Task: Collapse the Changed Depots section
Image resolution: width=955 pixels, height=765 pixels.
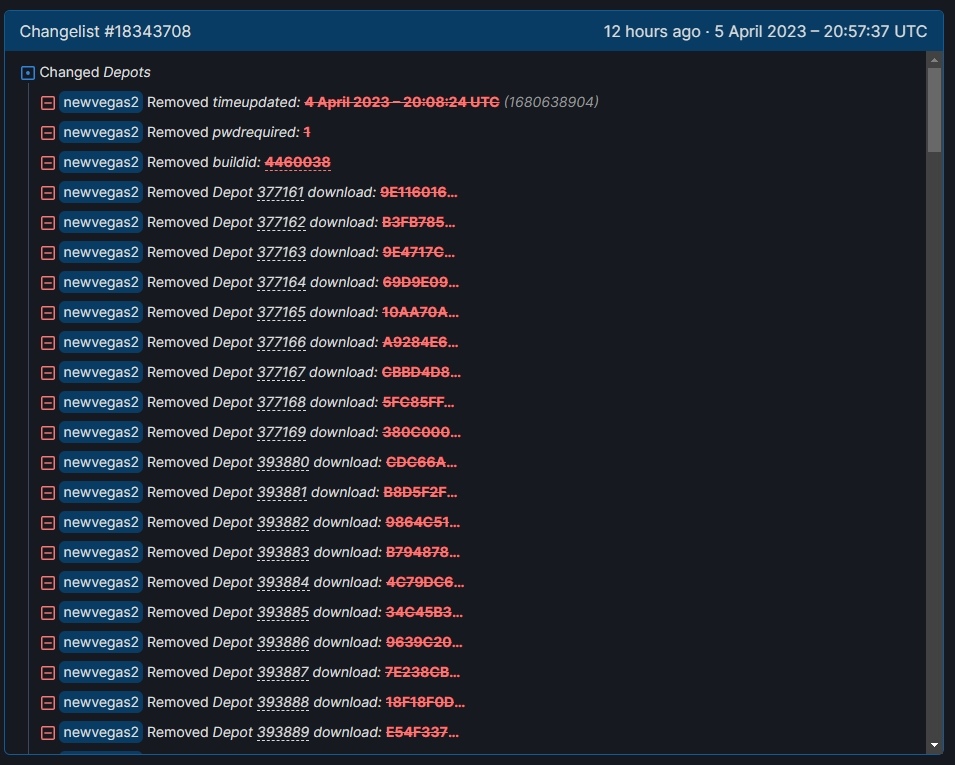Action: pos(28,73)
